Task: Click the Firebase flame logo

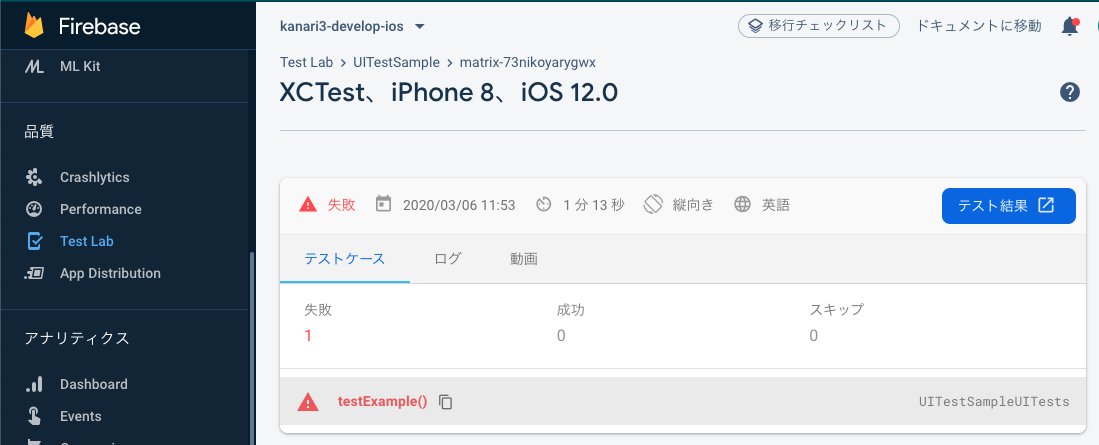Action: point(34,26)
